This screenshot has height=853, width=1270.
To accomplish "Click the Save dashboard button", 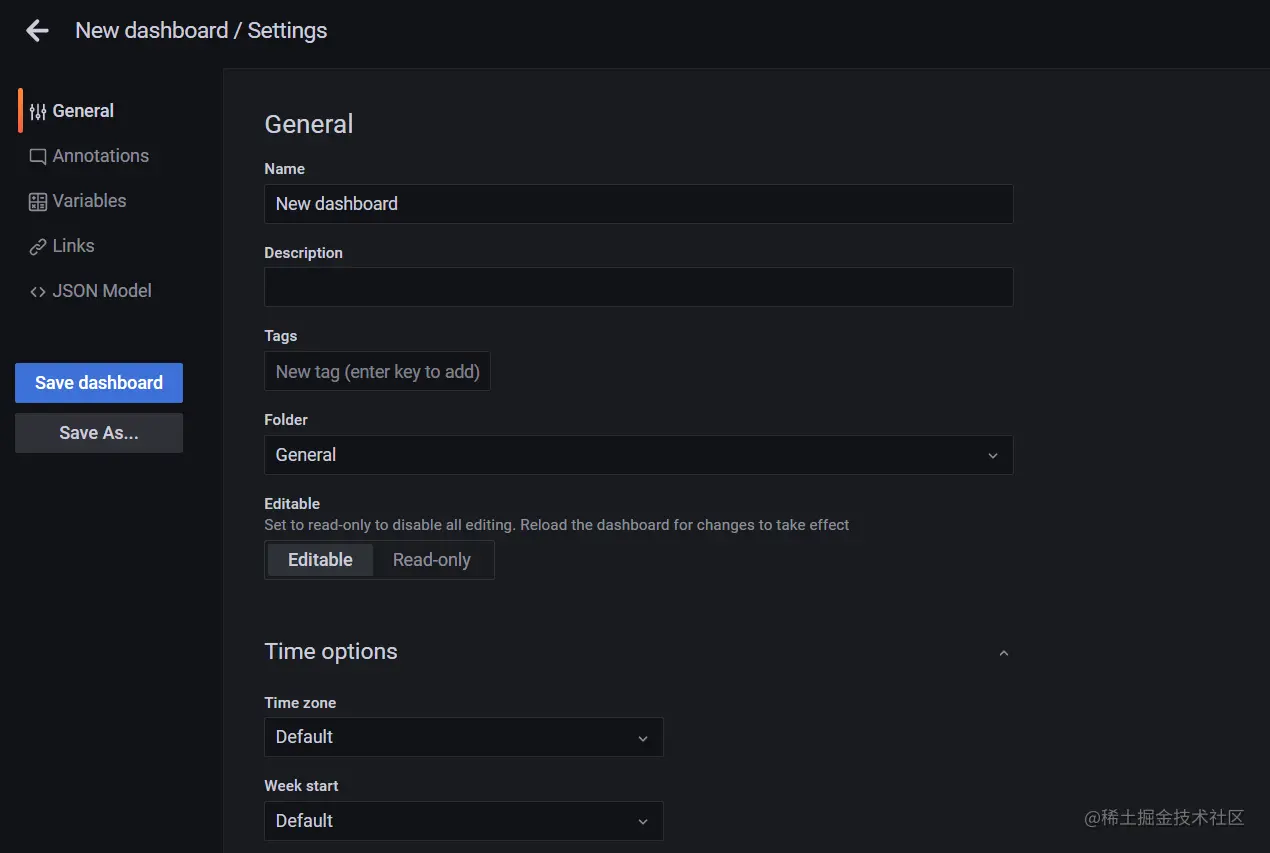I will tap(99, 383).
